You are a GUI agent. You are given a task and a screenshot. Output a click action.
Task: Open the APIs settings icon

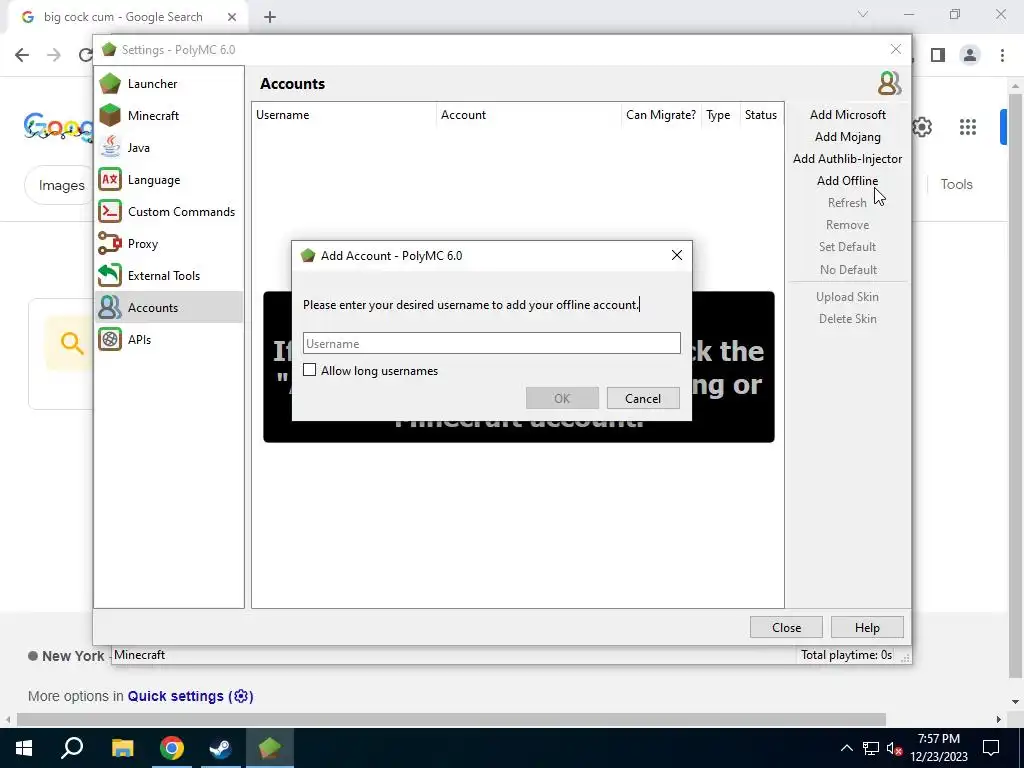pos(110,340)
